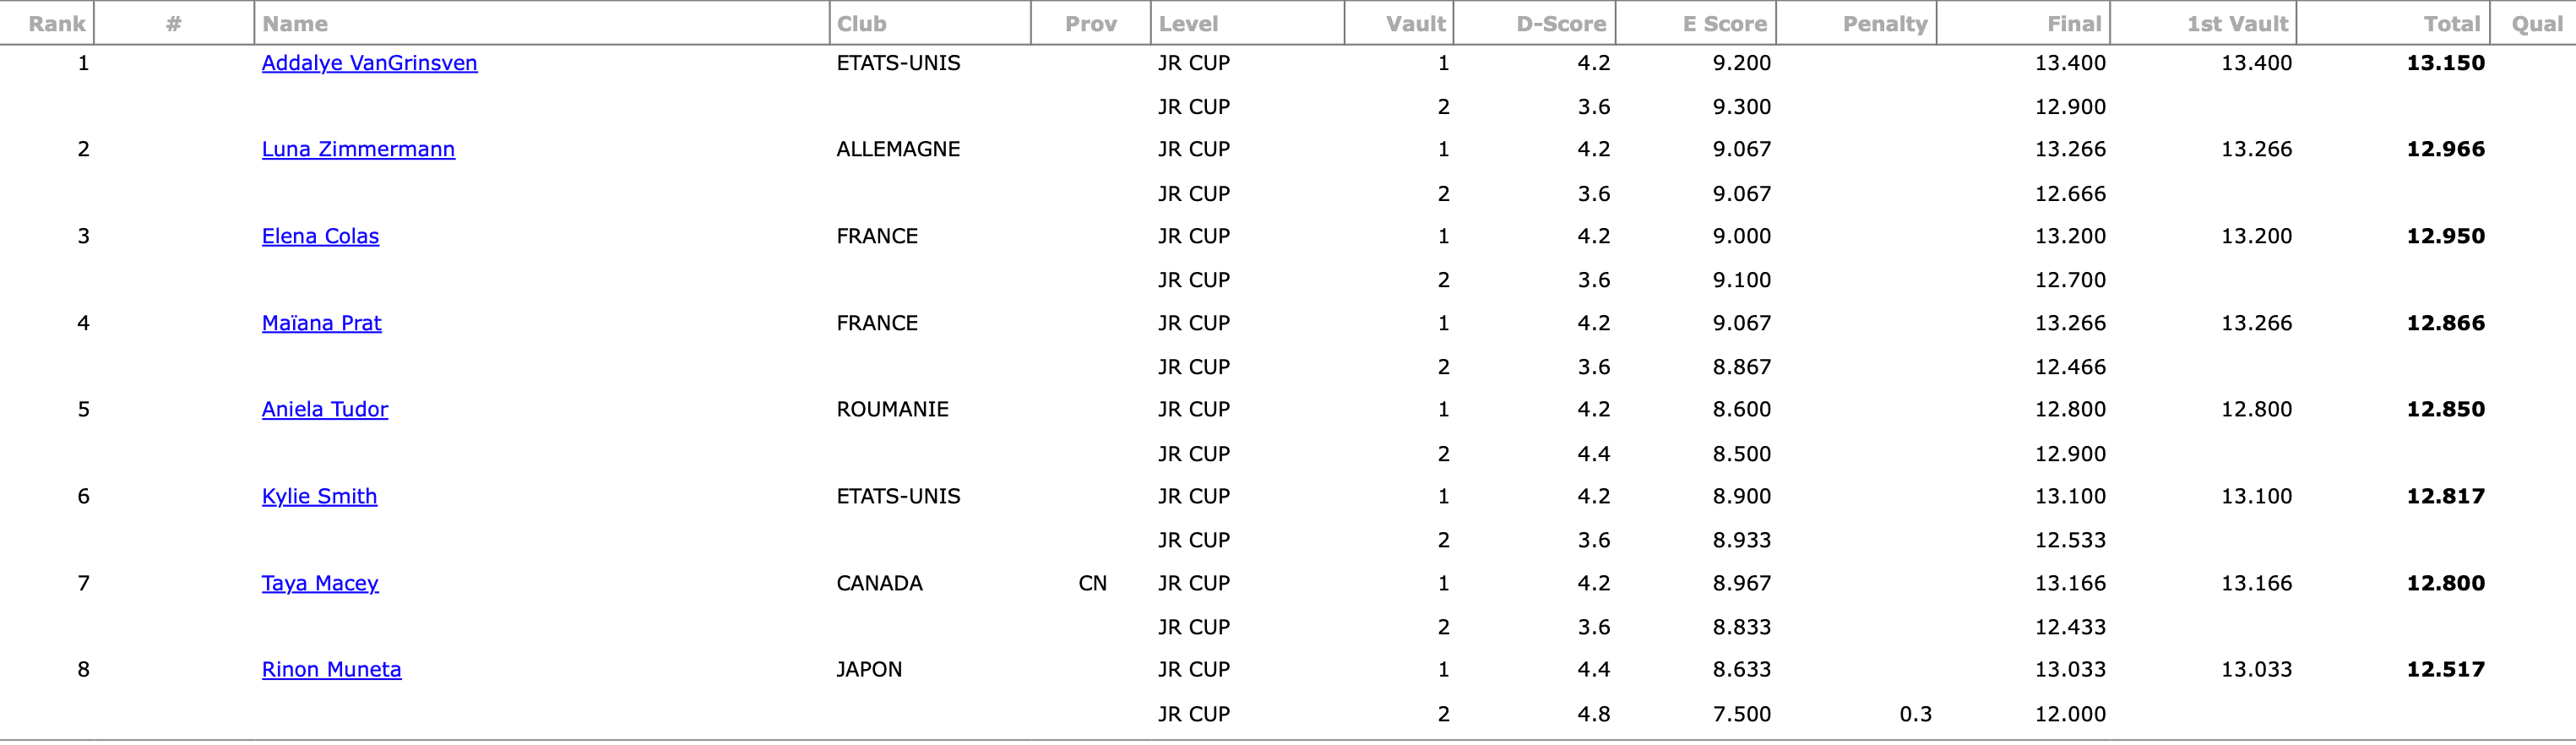This screenshot has height=745, width=2576.
Task: Sort table by Club header
Action: click(x=861, y=24)
